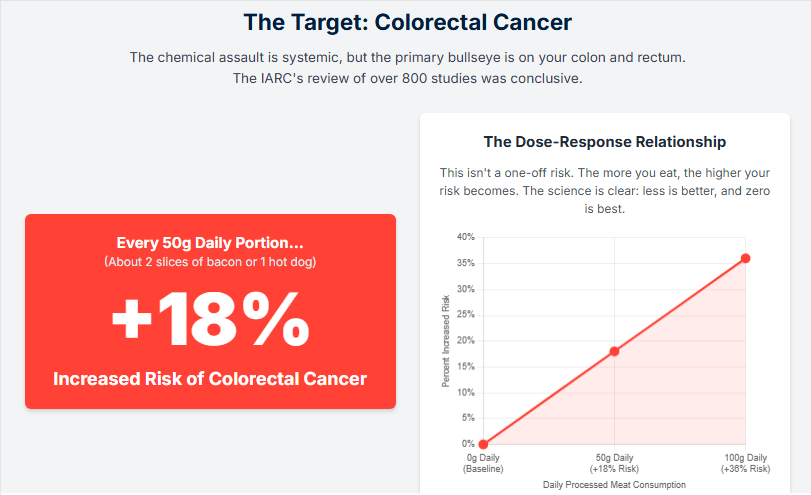Click the bacon or hot dog note

click(x=210, y=262)
